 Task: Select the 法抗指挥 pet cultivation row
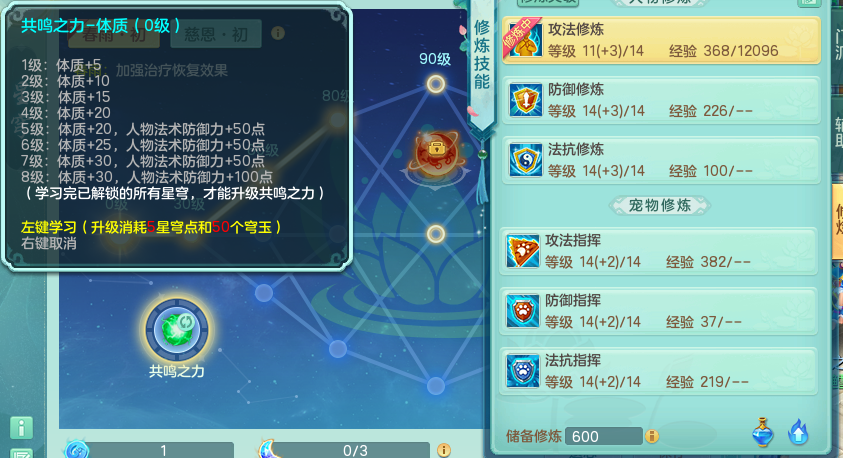pos(659,371)
